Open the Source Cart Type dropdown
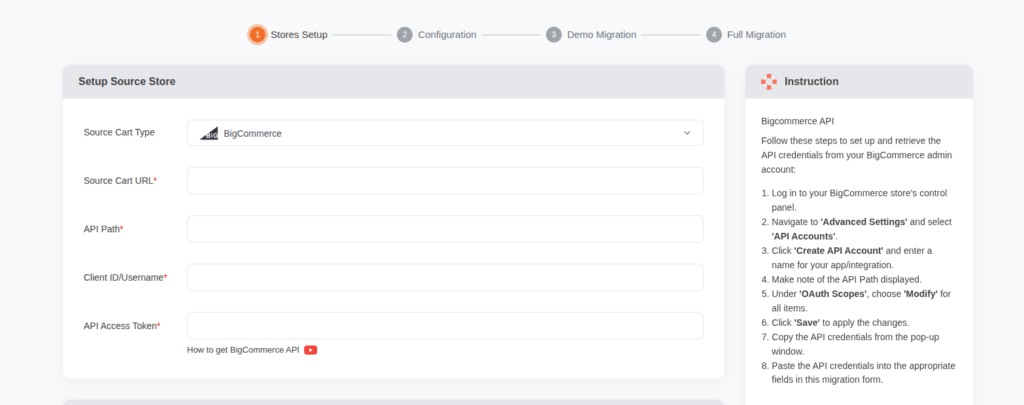This screenshot has height=405, width=1024. [x=445, y=133]
